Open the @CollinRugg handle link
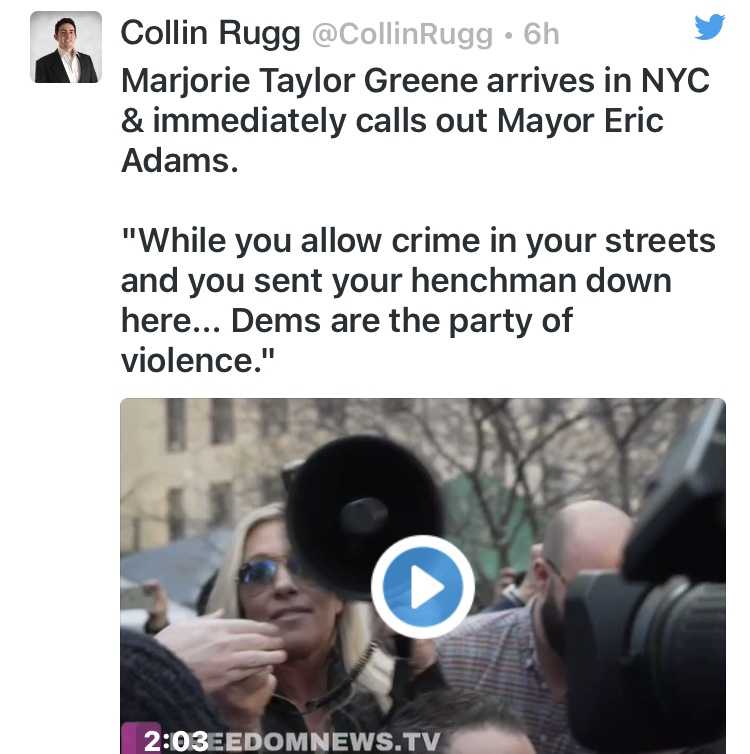The height and width of the screenshot is (754, 750). coord(402,35)
